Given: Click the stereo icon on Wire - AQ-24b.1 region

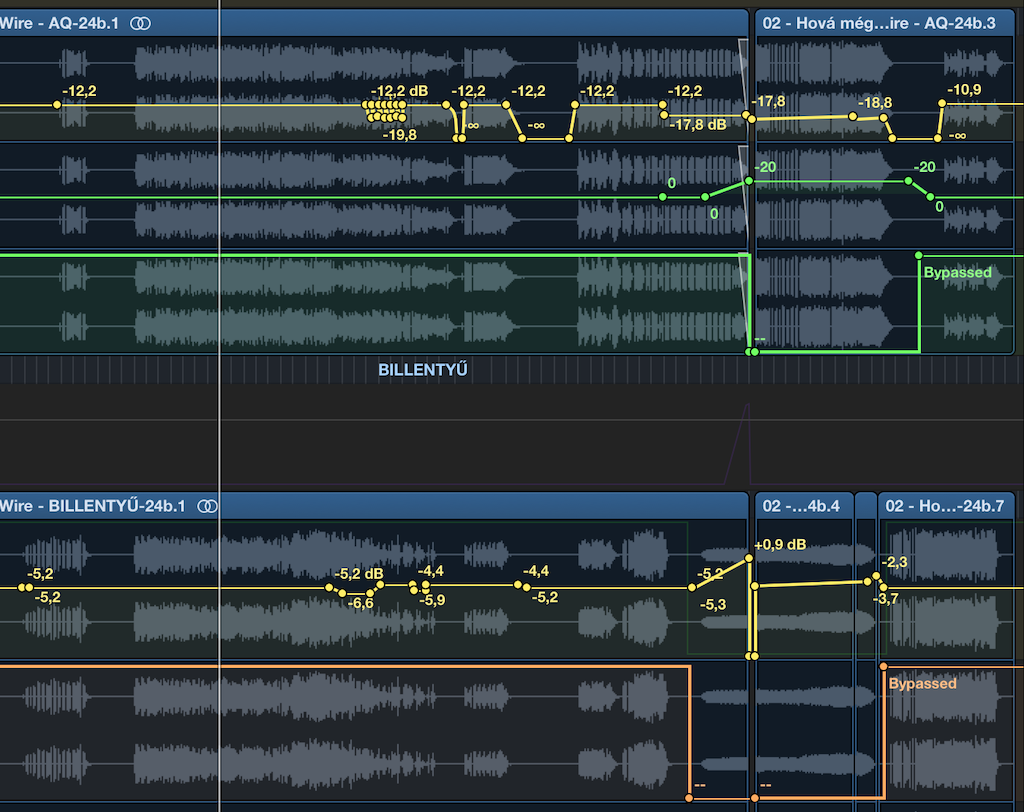Looking at the screenshot, I should click(x=141, y=22).
